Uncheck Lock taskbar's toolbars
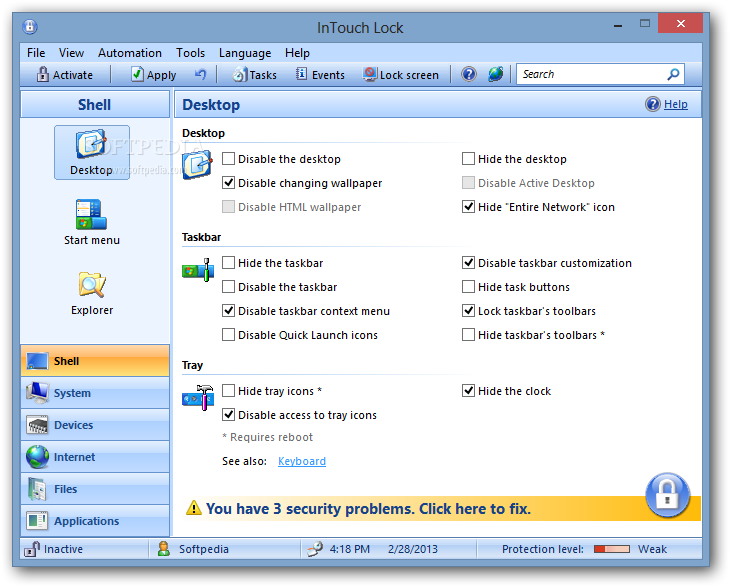Screen dimensions: 730x587 [x=468, y=310]
